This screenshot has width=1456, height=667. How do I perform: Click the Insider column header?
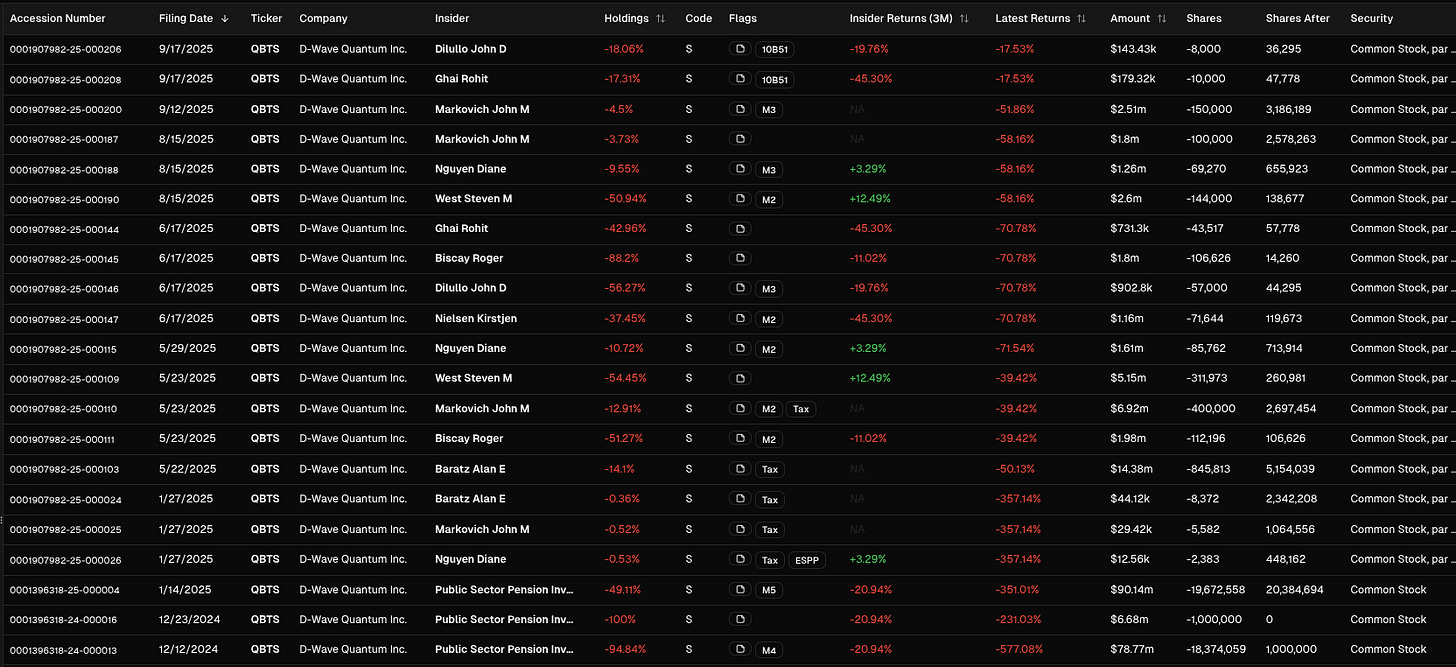point(452,19)
